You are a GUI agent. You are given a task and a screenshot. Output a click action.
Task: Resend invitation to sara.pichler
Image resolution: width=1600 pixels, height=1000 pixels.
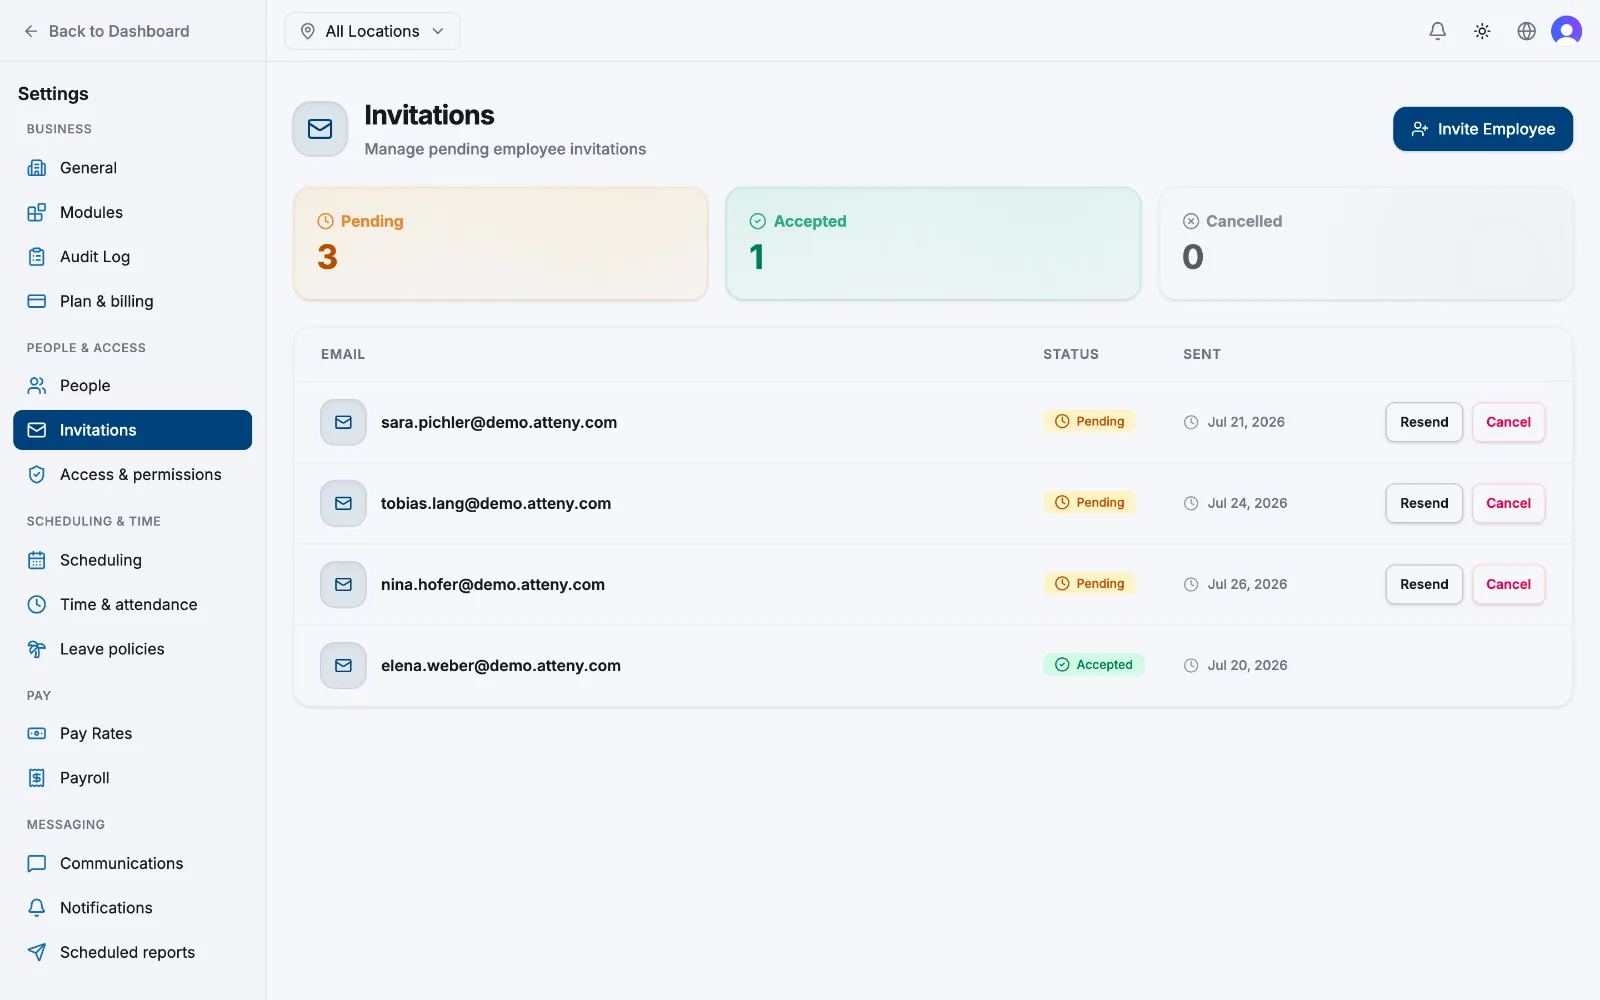[1424, 422]
